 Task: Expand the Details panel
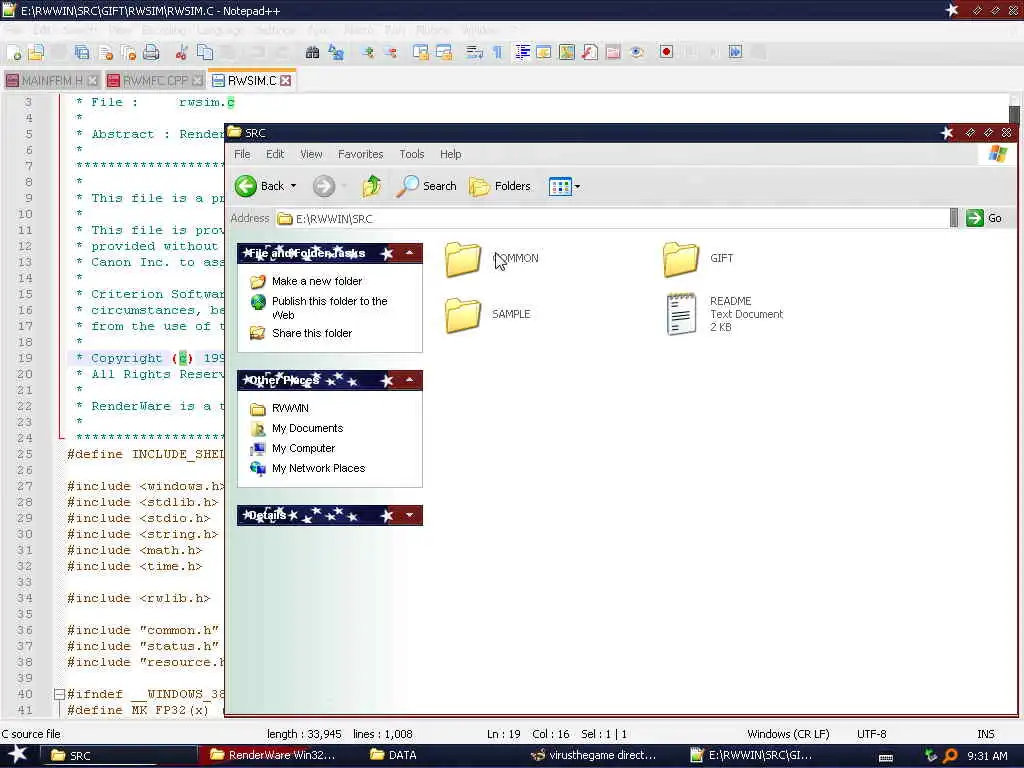(x=409, y=515)
